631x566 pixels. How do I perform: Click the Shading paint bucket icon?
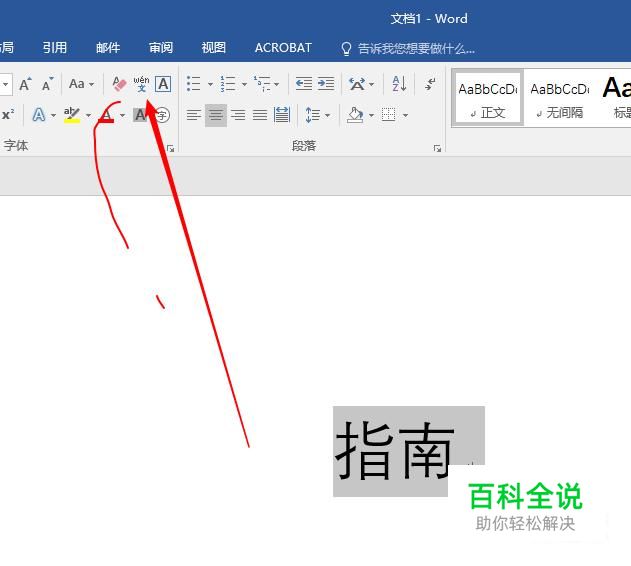click(x=355, y=115)
